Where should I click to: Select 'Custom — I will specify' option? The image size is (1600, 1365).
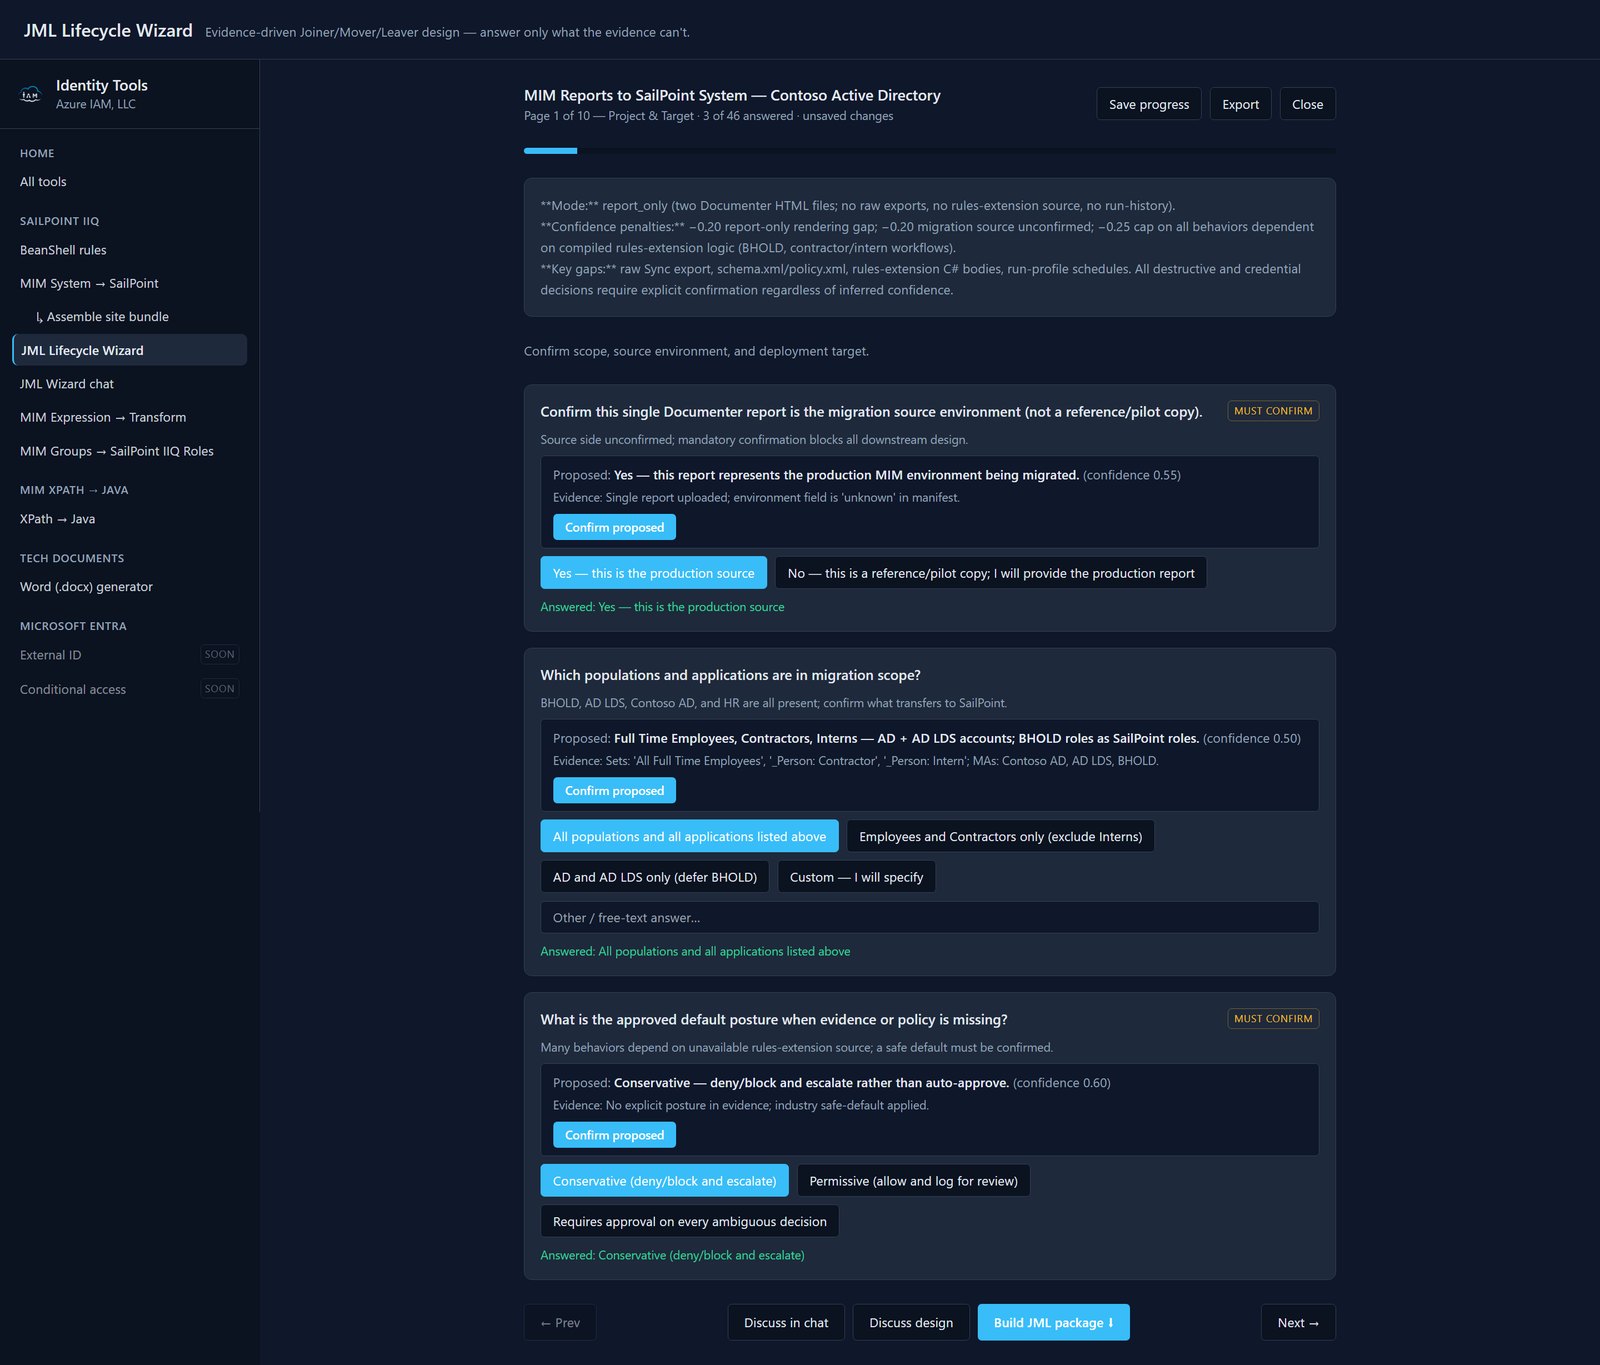[x=856, y=877]
